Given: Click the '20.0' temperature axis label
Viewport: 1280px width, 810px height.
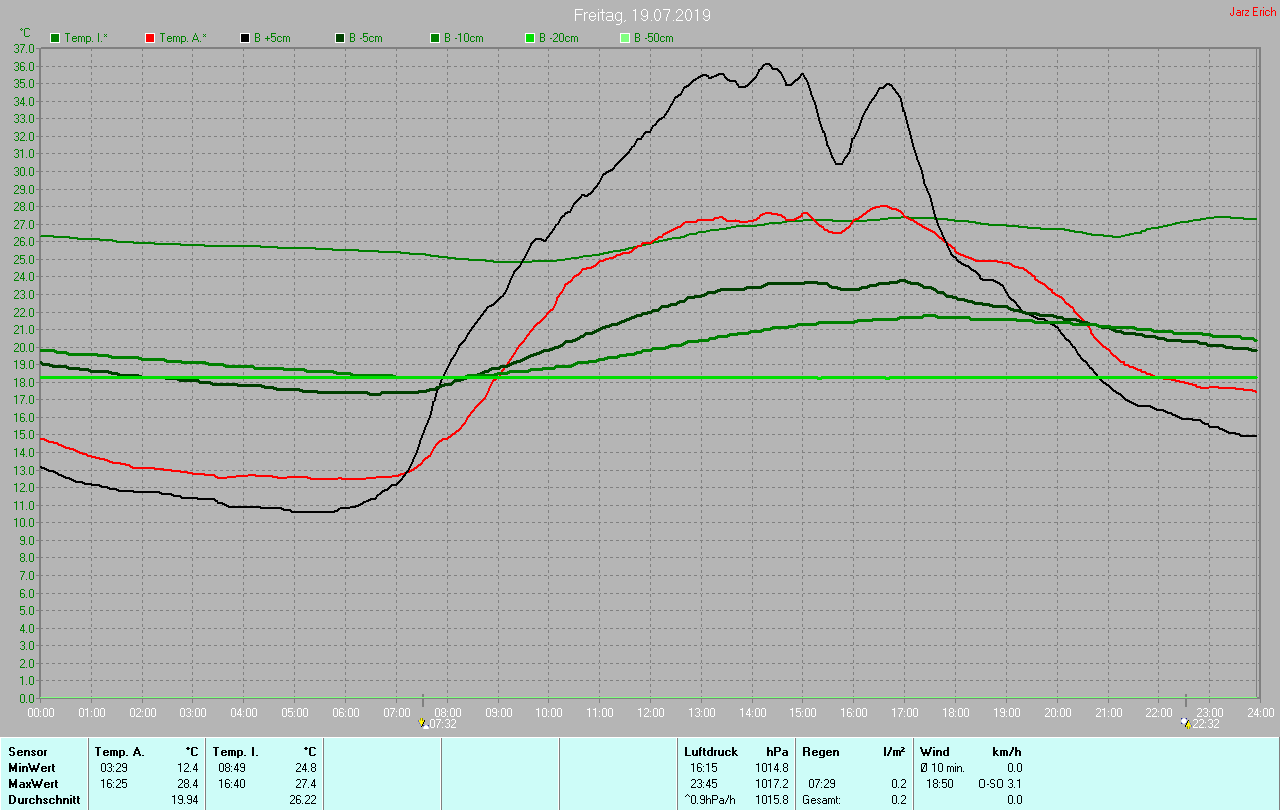Looking at the screenshot, I should (x=23, y=347).
